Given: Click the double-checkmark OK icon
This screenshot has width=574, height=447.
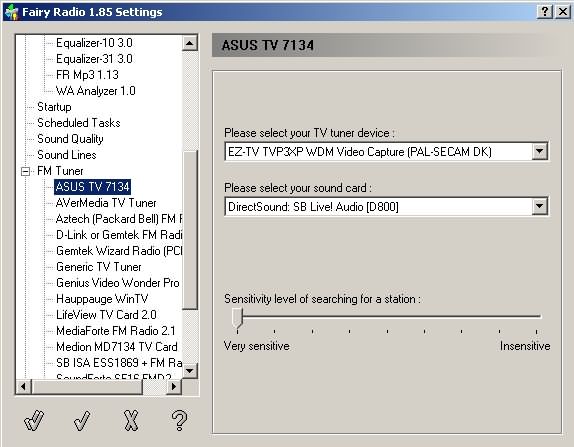Looking at the screenshot, I should coord(34,420).
